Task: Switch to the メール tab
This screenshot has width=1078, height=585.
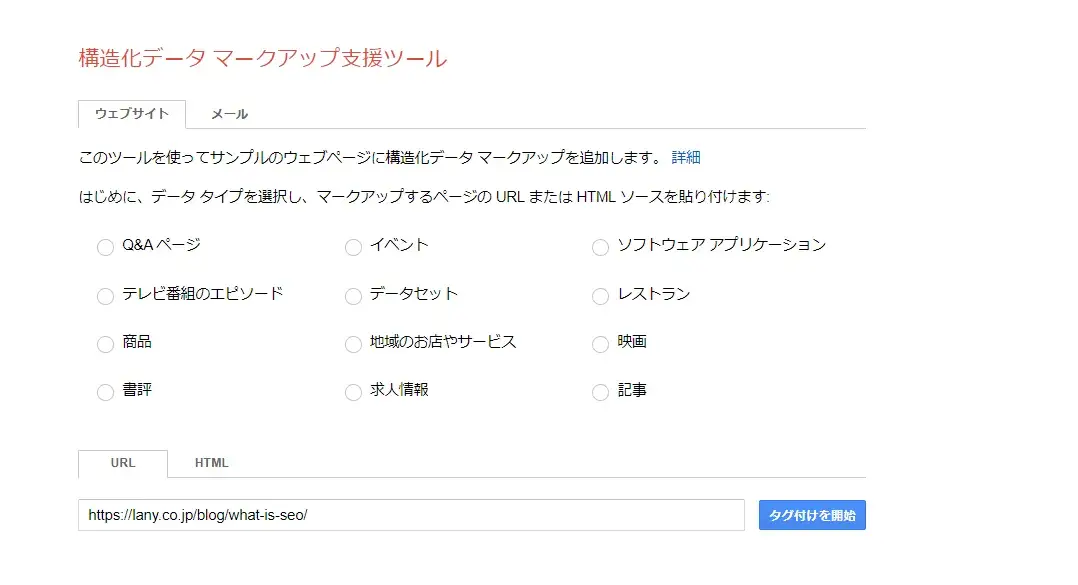Action: tap(229, 114)
